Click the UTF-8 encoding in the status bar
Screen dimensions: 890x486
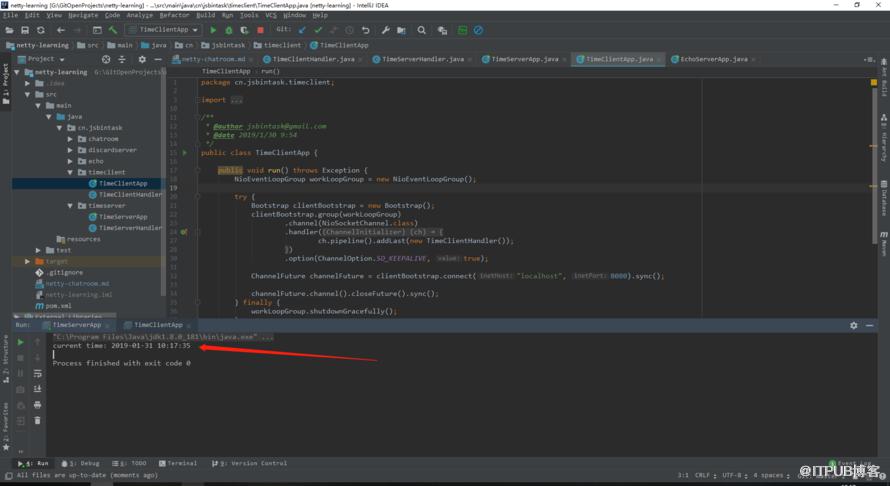(x=732, y=475)
